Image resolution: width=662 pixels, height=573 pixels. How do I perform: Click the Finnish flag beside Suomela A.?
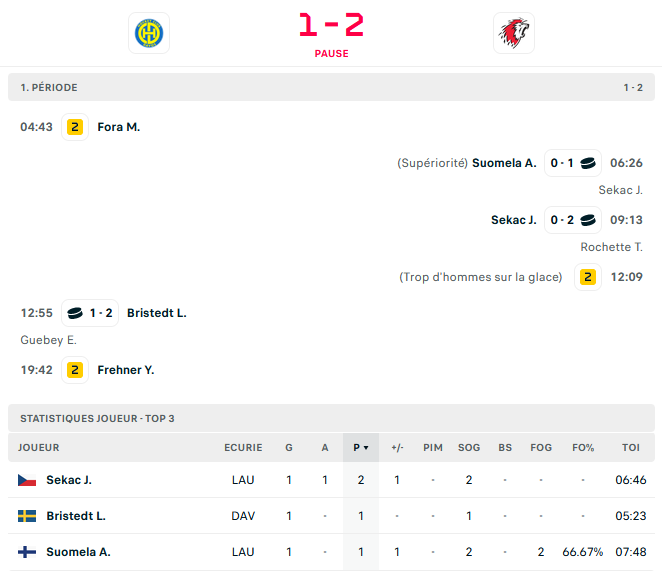point(27,552)
